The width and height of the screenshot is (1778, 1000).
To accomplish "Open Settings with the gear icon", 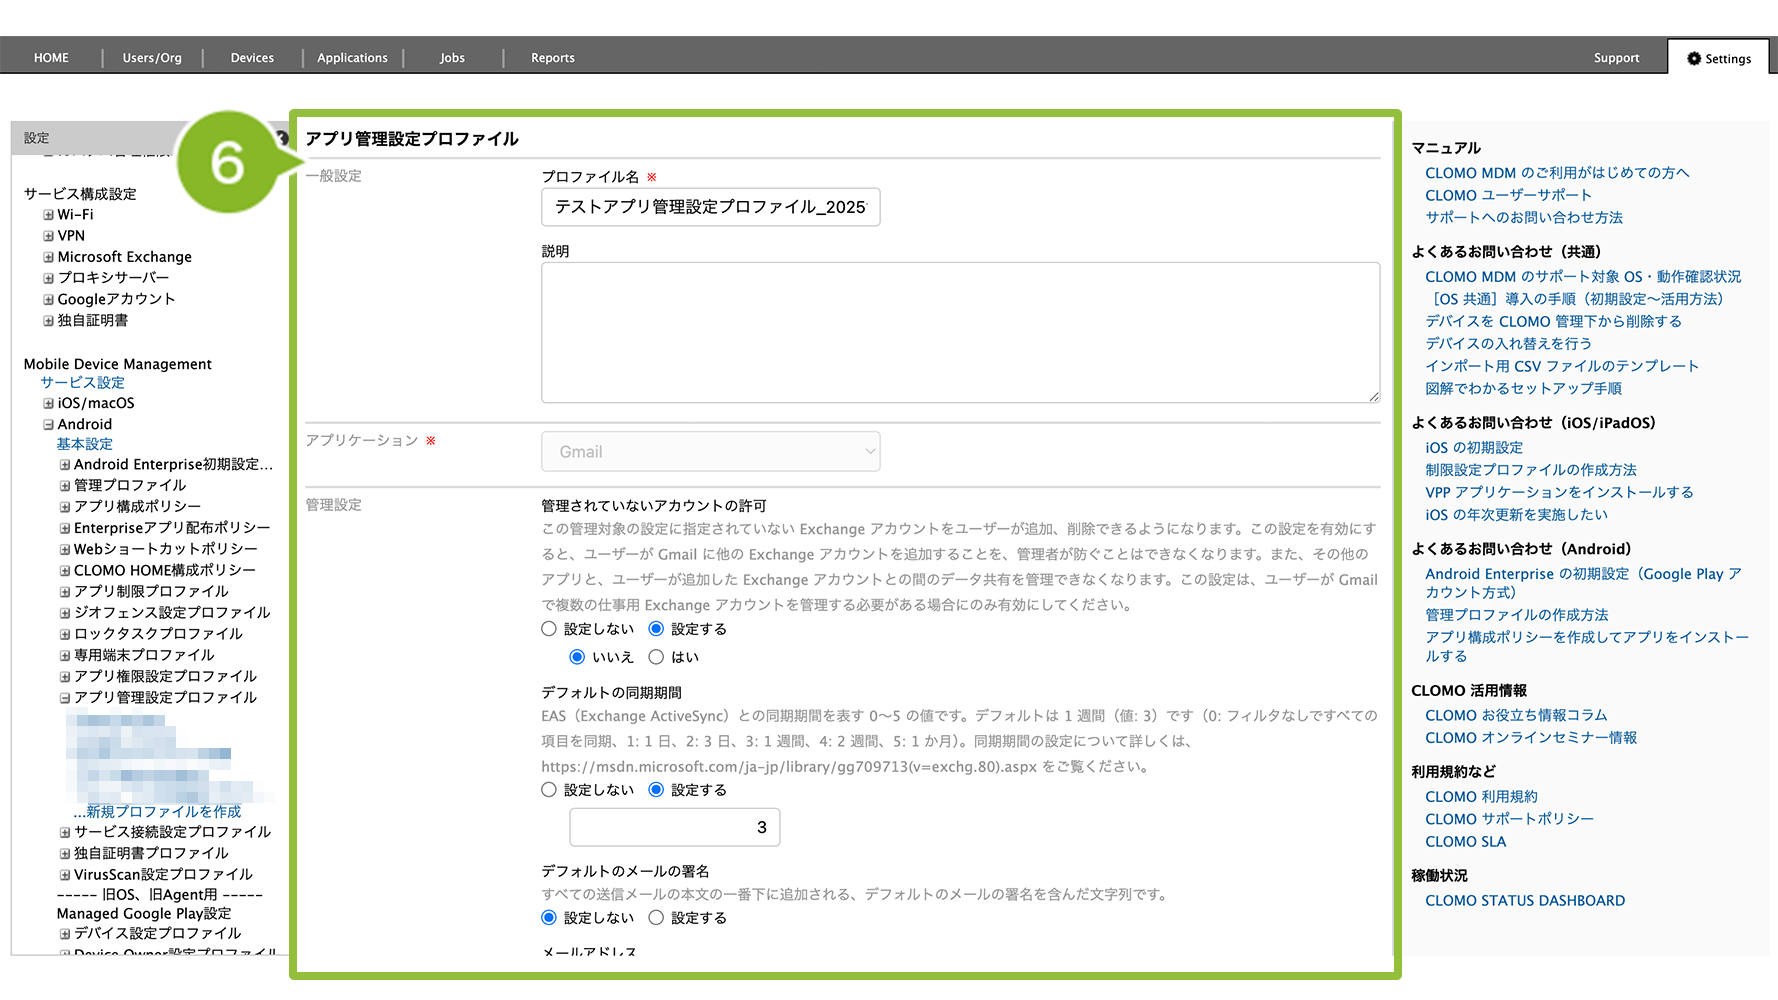I will point(1719,58).
